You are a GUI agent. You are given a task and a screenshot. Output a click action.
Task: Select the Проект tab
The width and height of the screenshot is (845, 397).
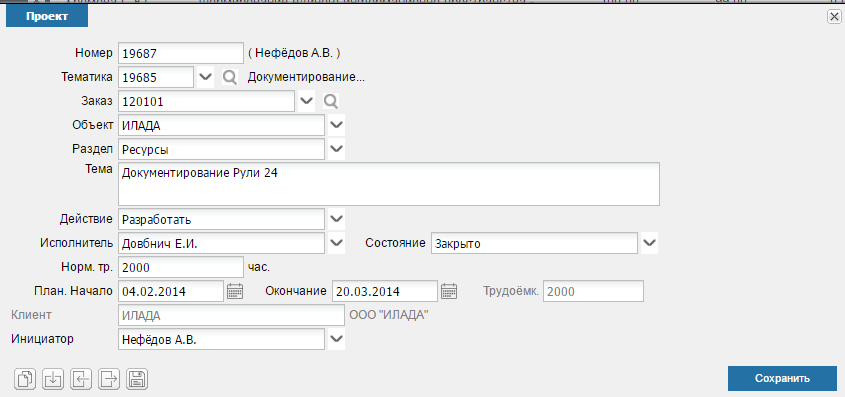pos(47,16)
